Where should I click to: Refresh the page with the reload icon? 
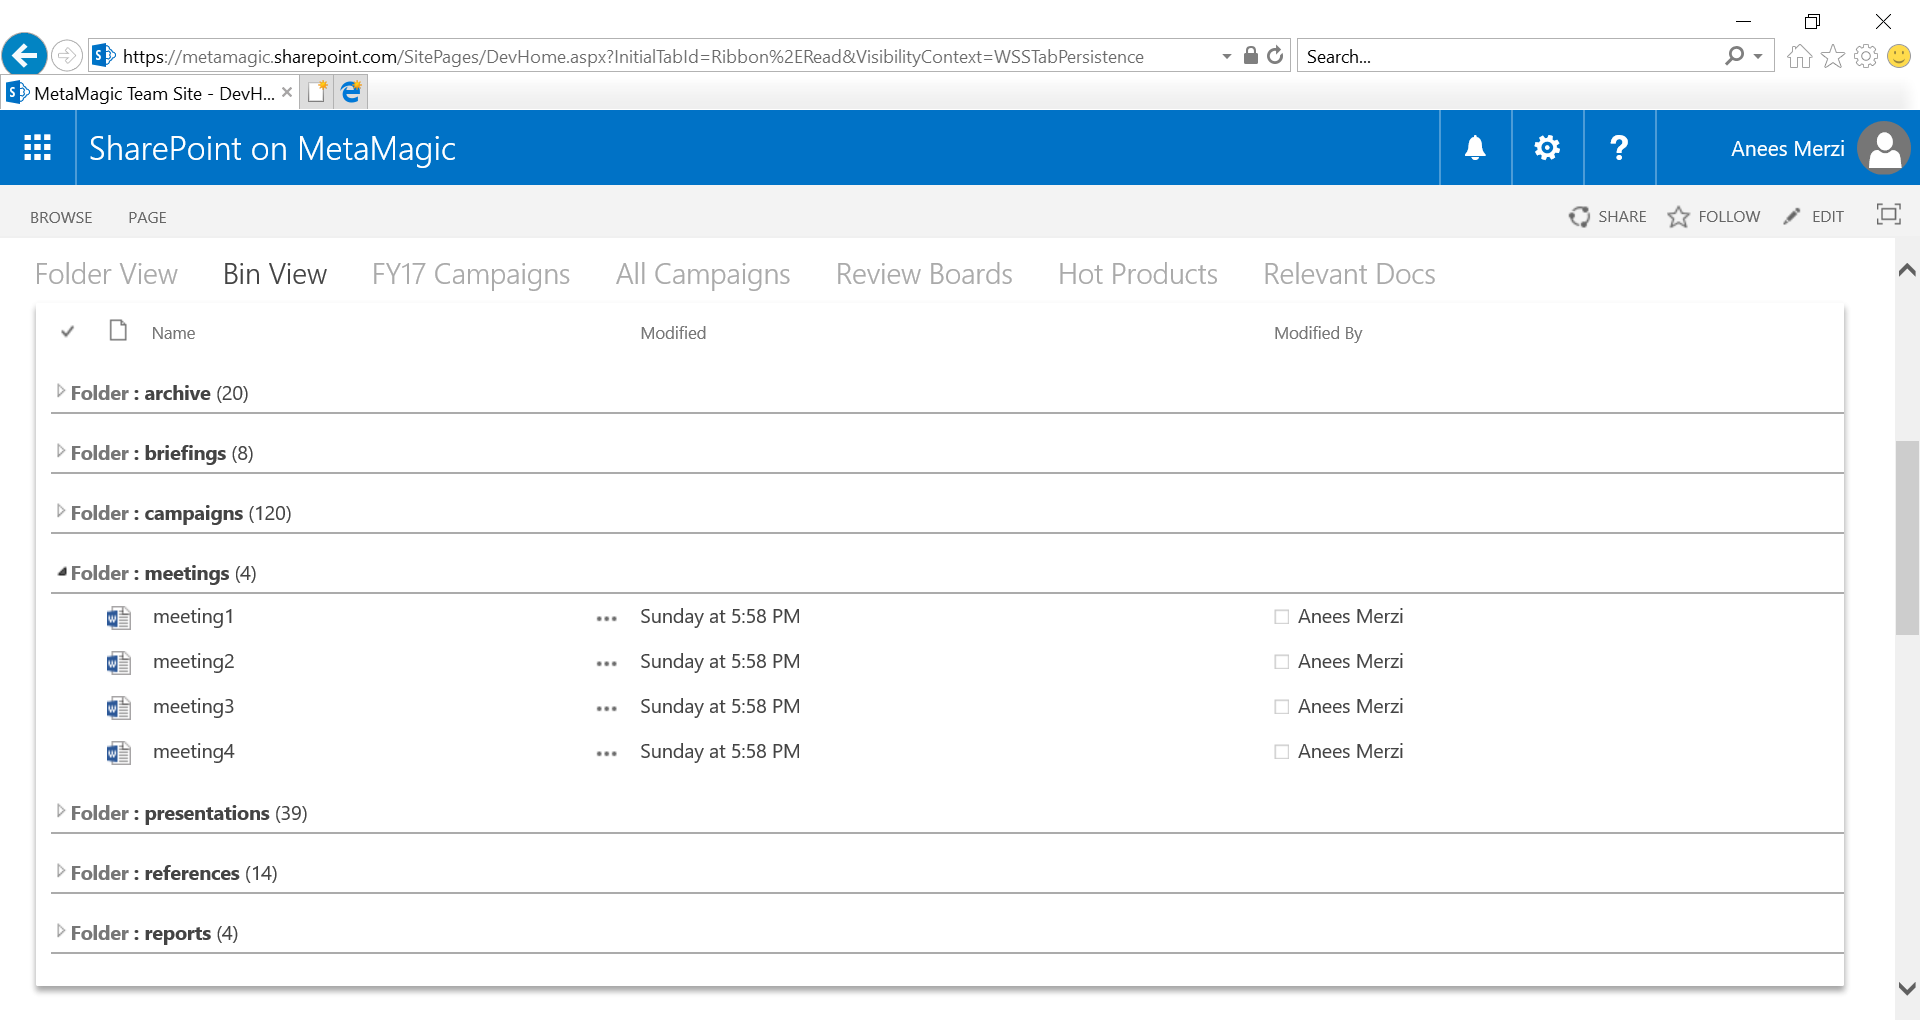coord(1275,56)
